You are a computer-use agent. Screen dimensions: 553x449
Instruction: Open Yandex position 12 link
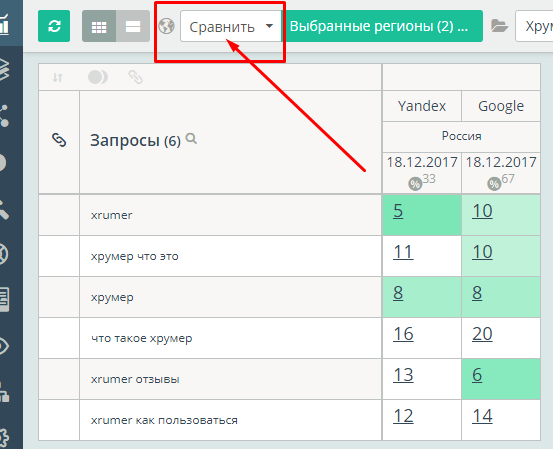[x=403, y=416]
